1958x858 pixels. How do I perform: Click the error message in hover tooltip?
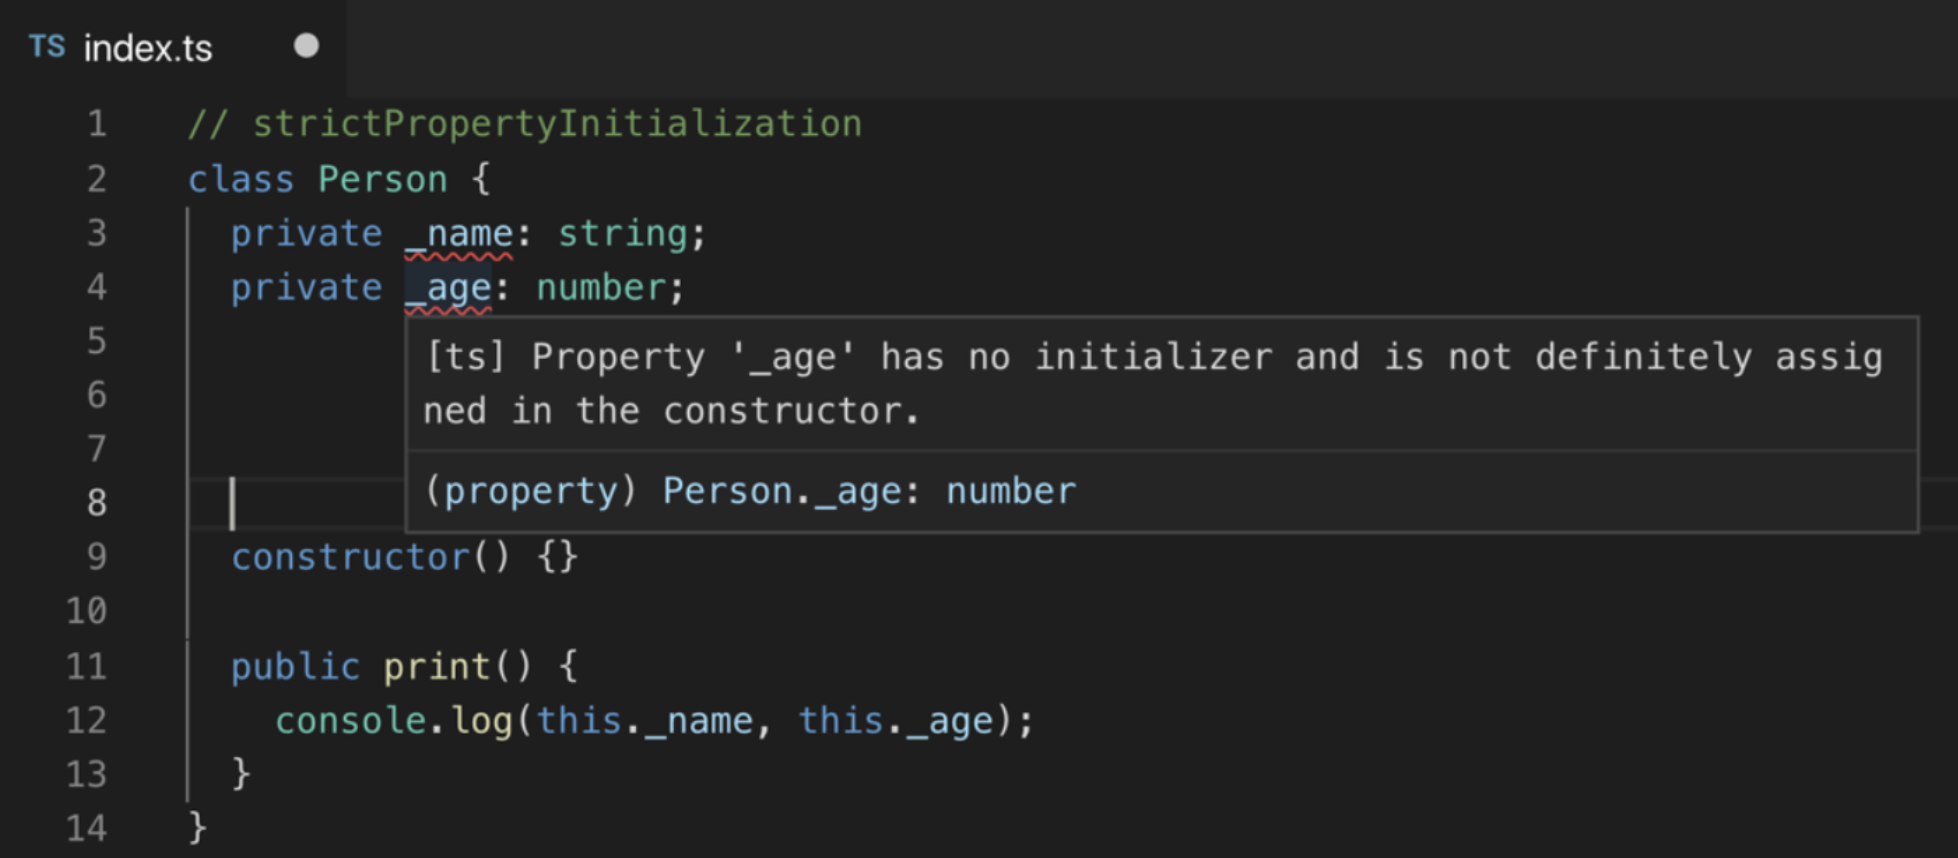(1154, 384)
